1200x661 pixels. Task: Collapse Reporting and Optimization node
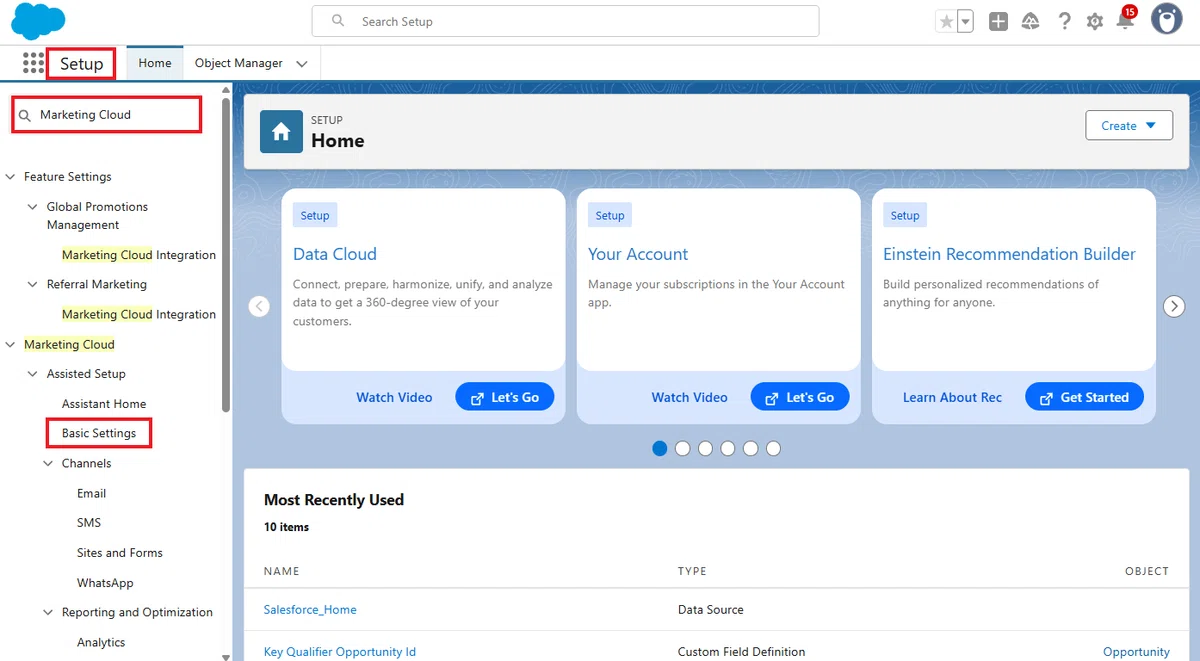tap(48, 613)
